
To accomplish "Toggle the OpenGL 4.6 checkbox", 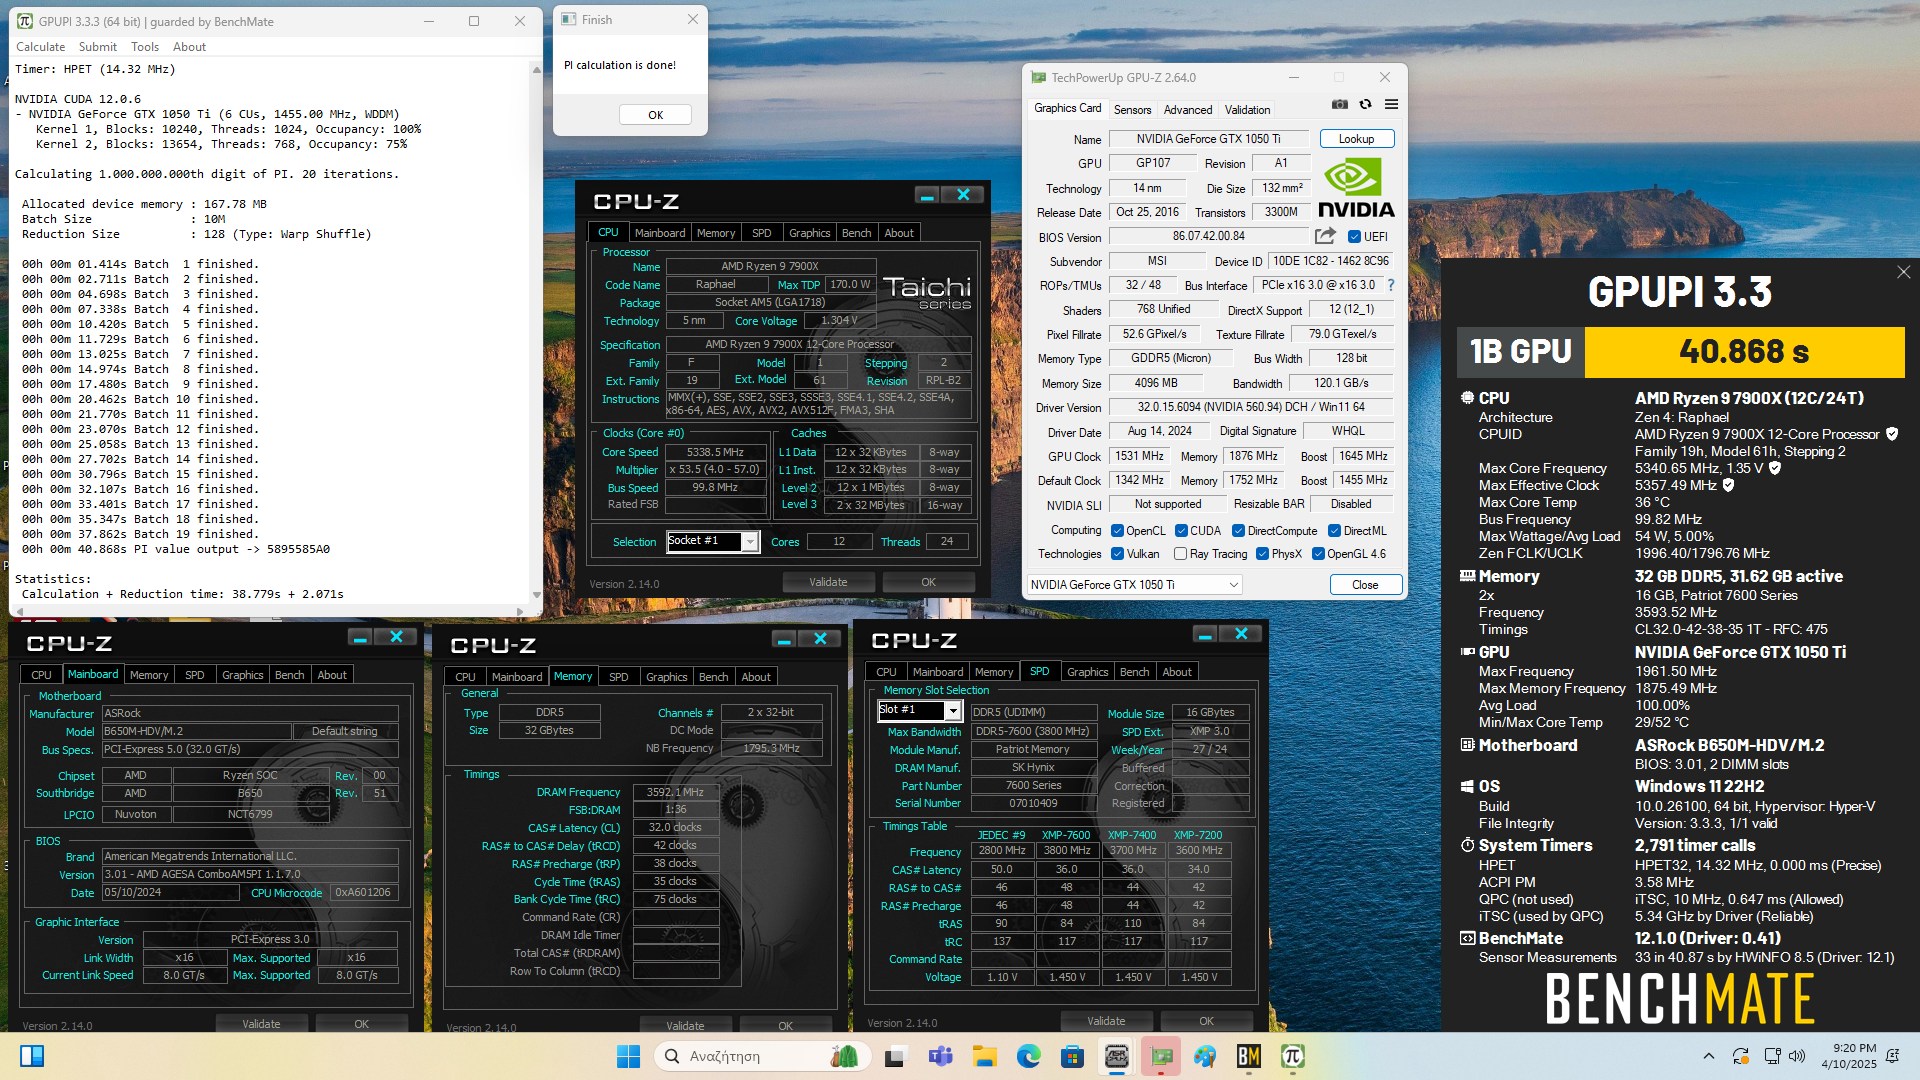I will [1318, 554].
